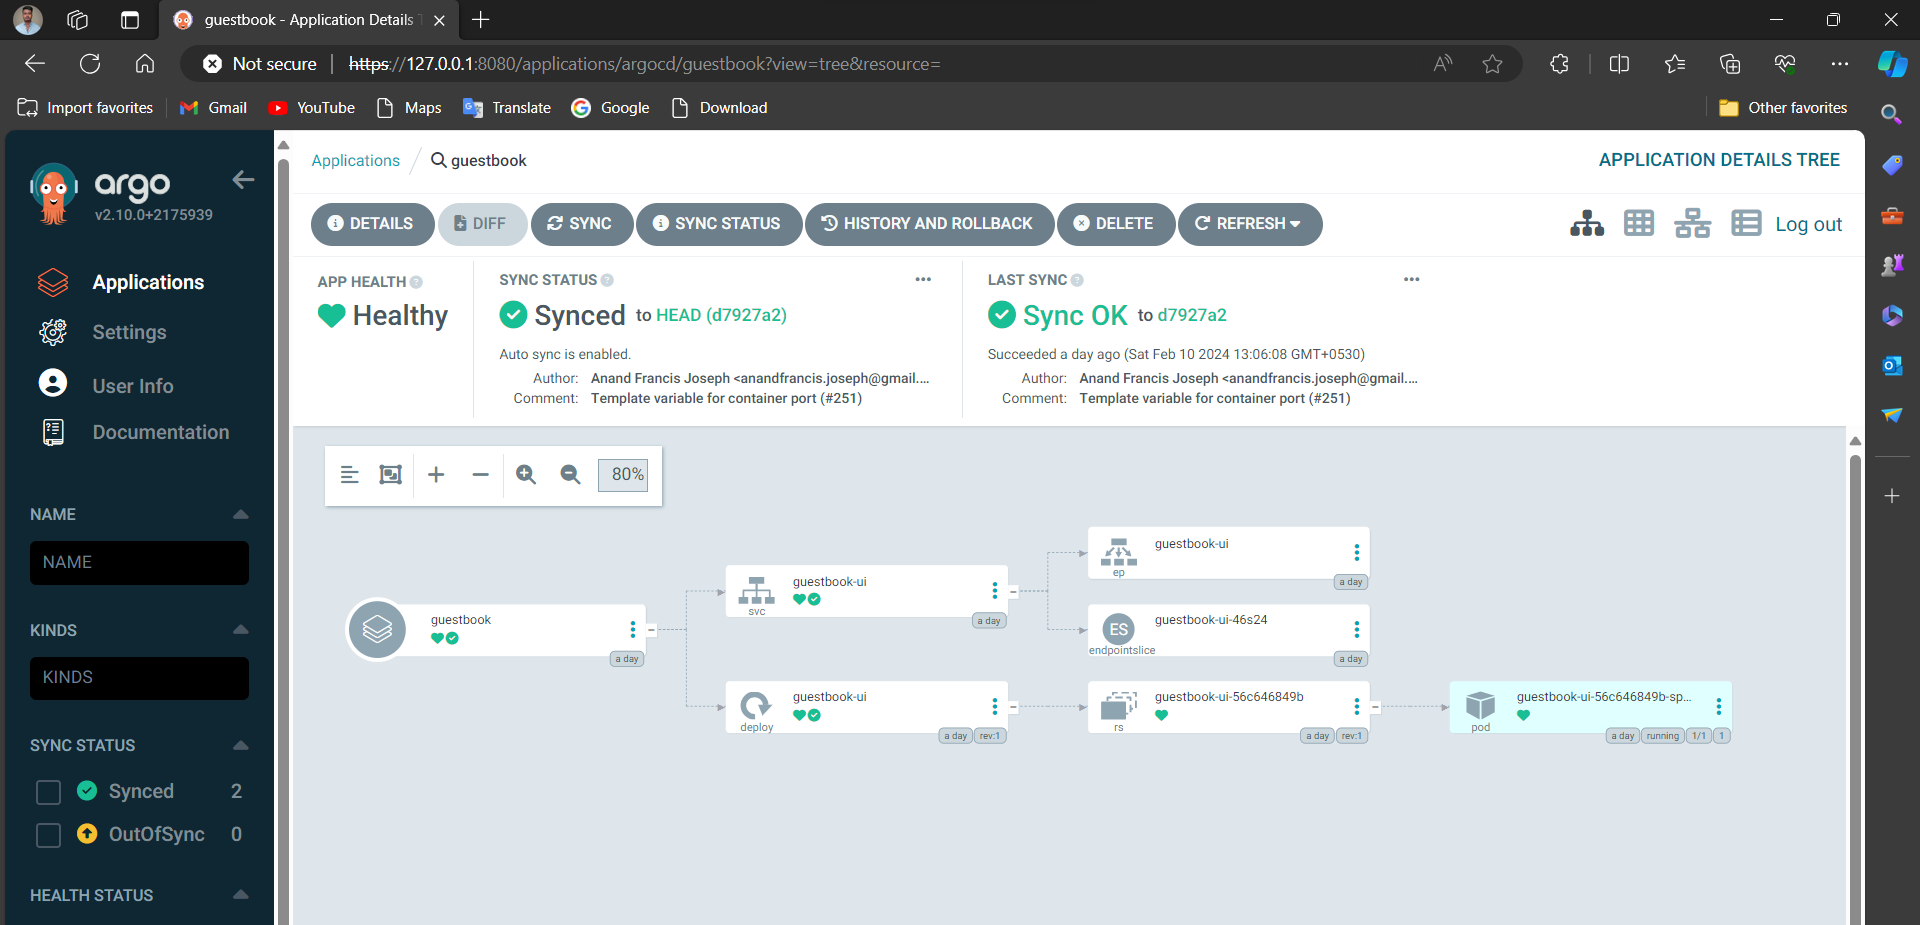
Task: Click the compact tree layout icon
Action: 349,475
